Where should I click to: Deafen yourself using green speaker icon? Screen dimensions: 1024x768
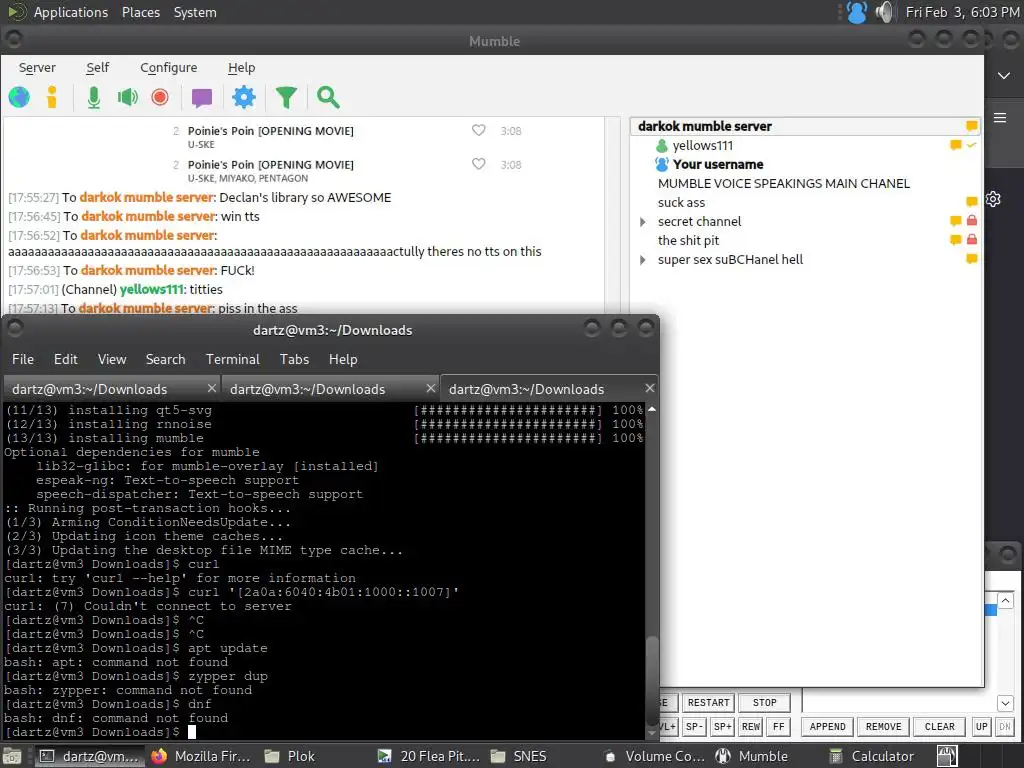pyautogui.click(x=127, y=97)
